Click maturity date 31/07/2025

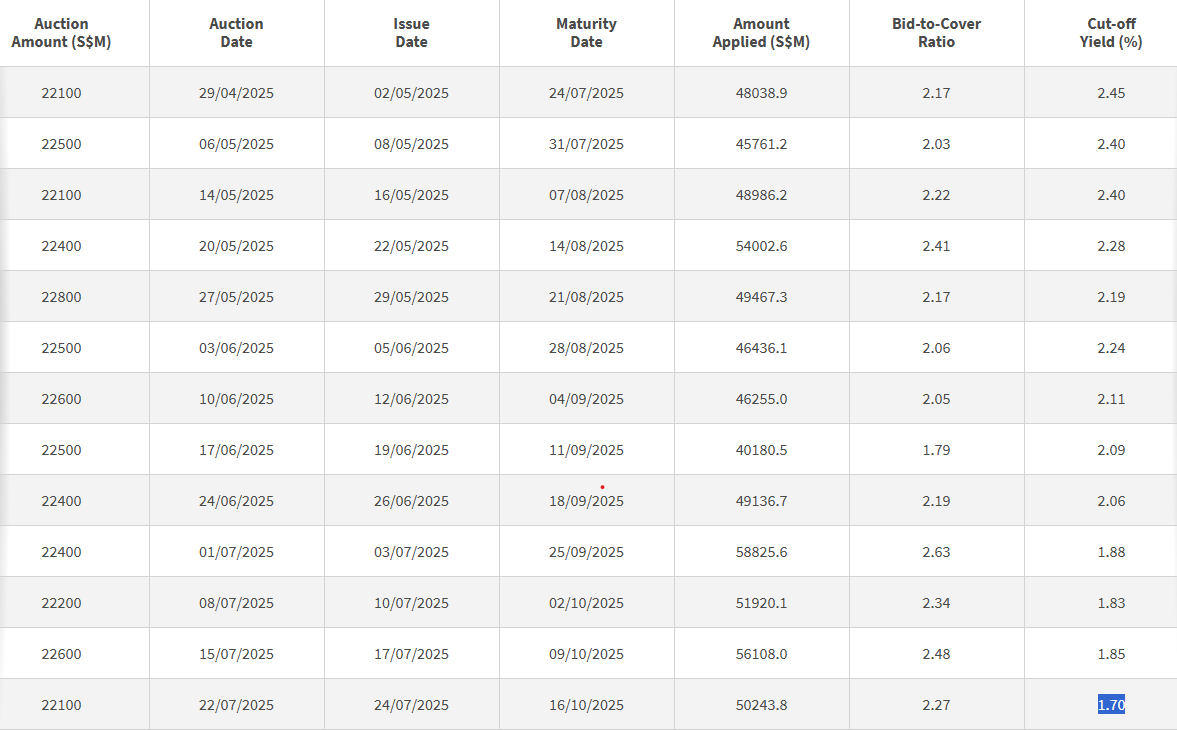coord(586,144)
